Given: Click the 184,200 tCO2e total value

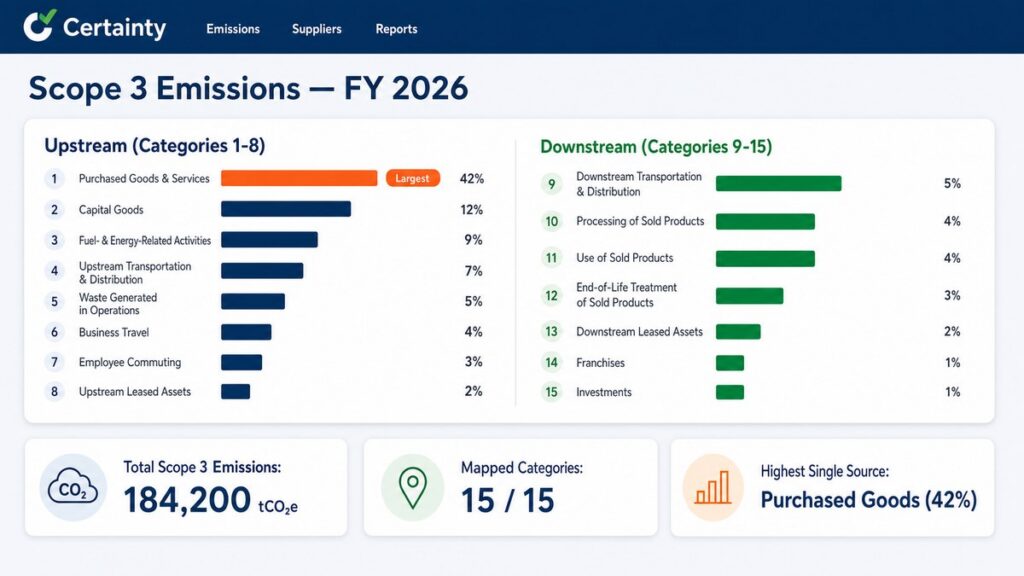Looking at the screenshot, I should point(210,500).
